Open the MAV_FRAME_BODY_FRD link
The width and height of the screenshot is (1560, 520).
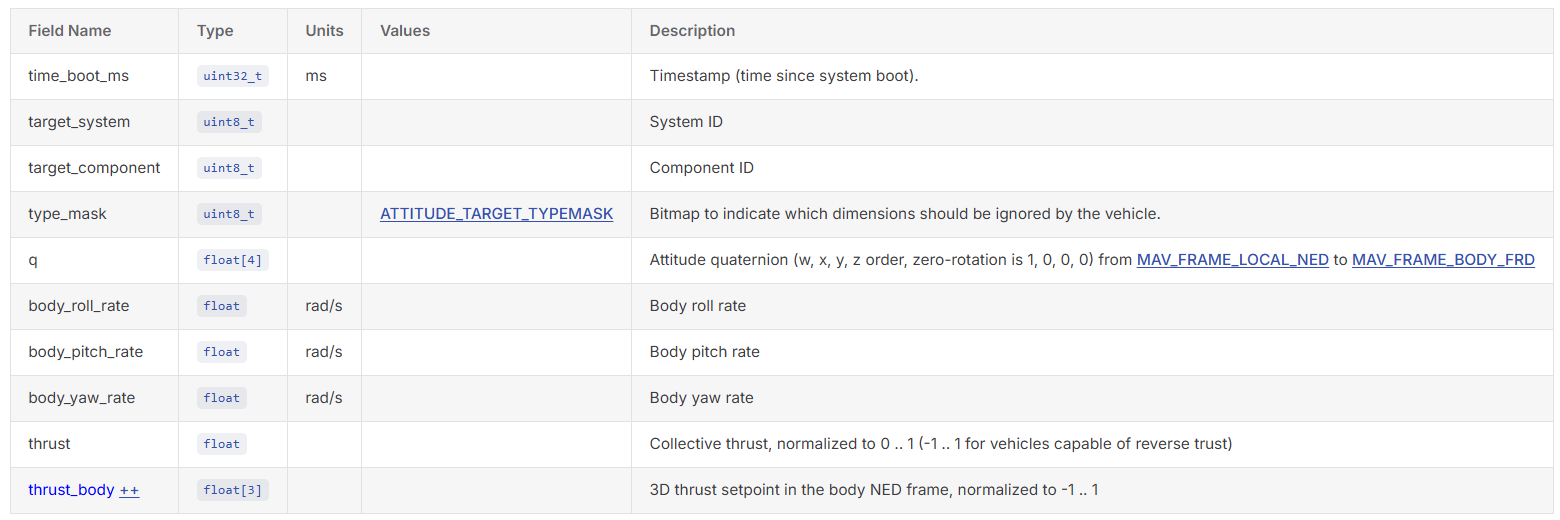click(1443, 260)
